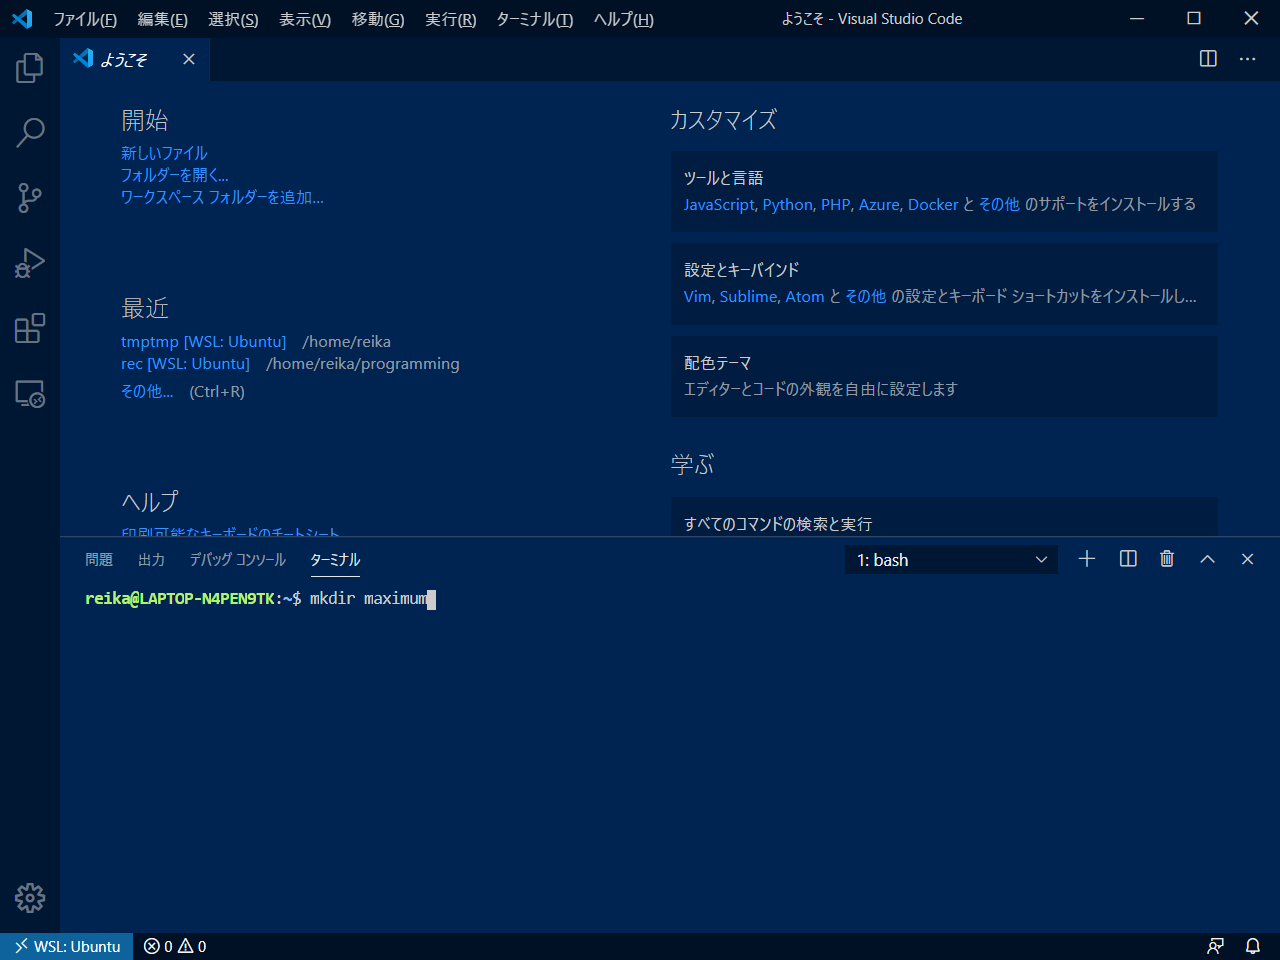Open the editor more actions '...' menu
This screenshot has width=1280, height=960.
coord(1247,59)
